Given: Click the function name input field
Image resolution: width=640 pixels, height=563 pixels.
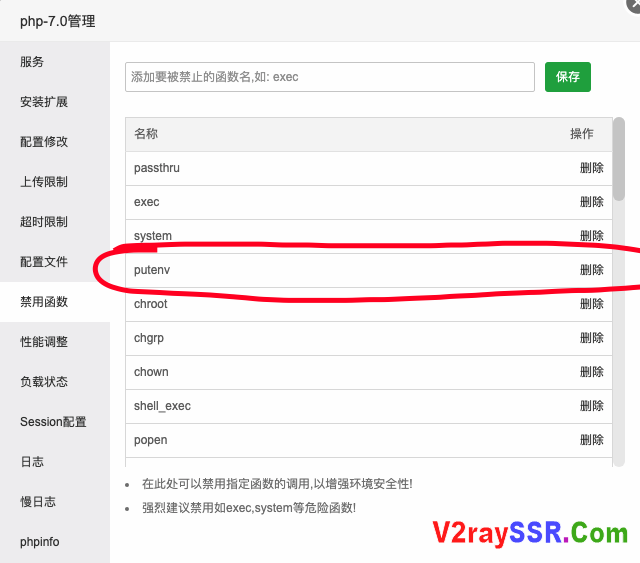Looking at the screenshot, I should point(329,77).
